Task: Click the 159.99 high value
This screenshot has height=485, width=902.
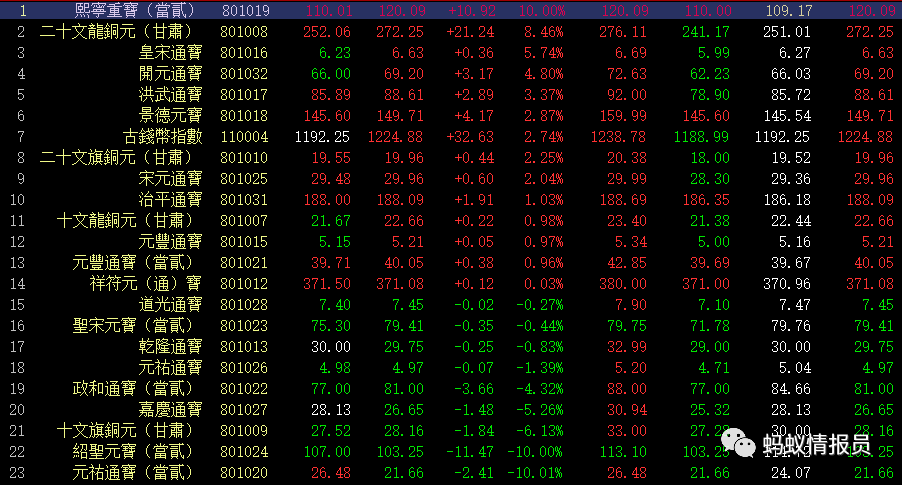Action: coord(623,116)
